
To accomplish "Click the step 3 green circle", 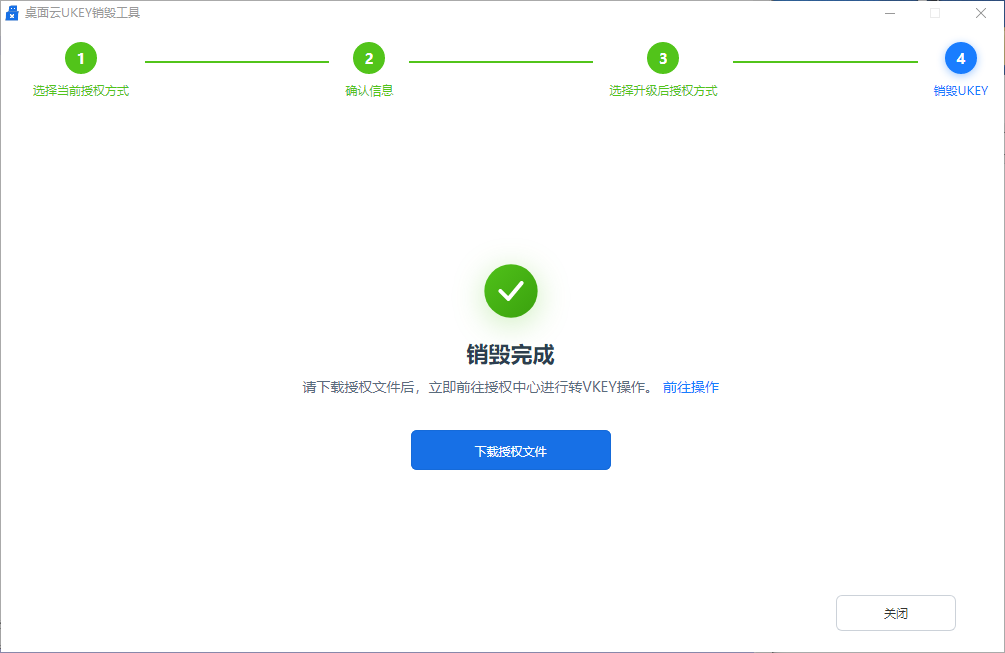I will (663, 58).
